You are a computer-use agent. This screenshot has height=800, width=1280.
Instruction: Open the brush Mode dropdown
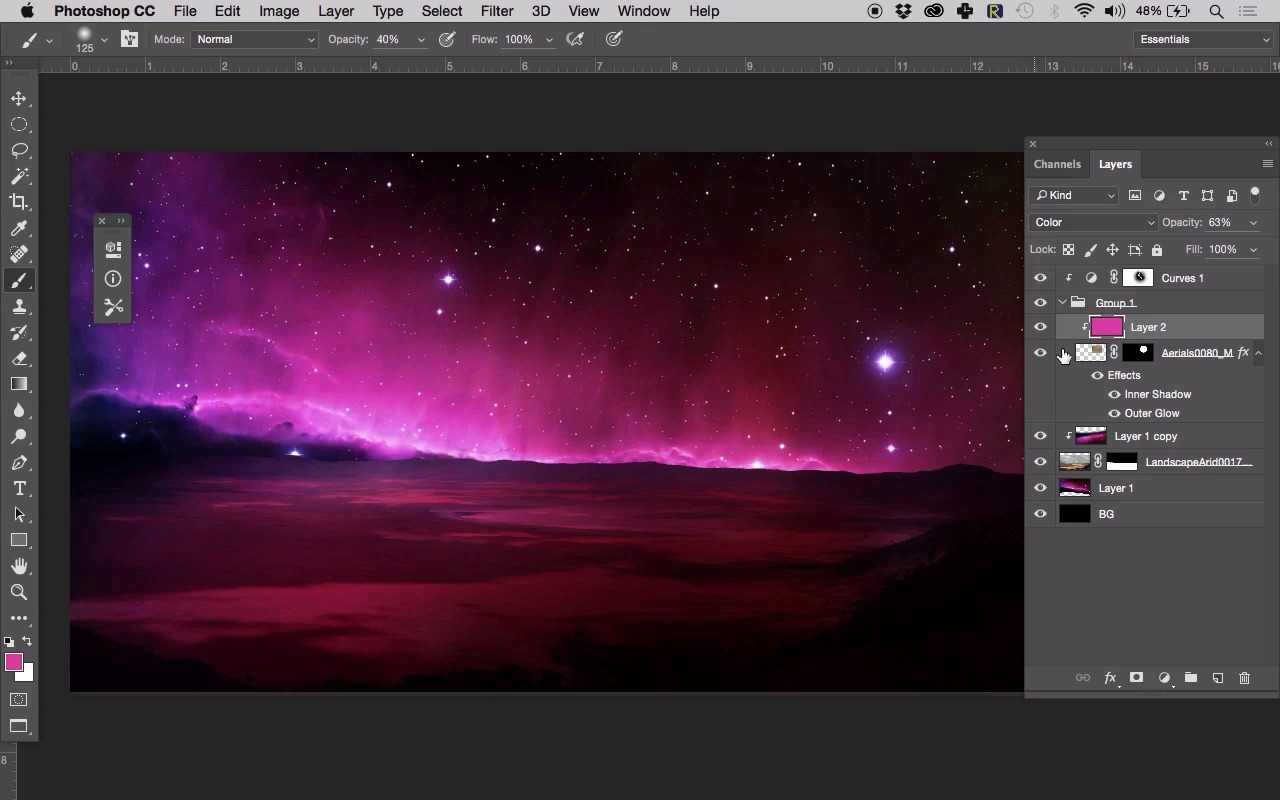pos(255,39)
